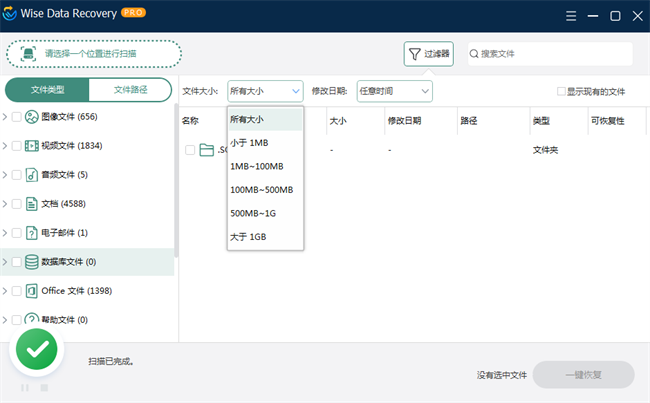Click the database files icon
This screenshot has height=403, width=650.
pos(32,262)
